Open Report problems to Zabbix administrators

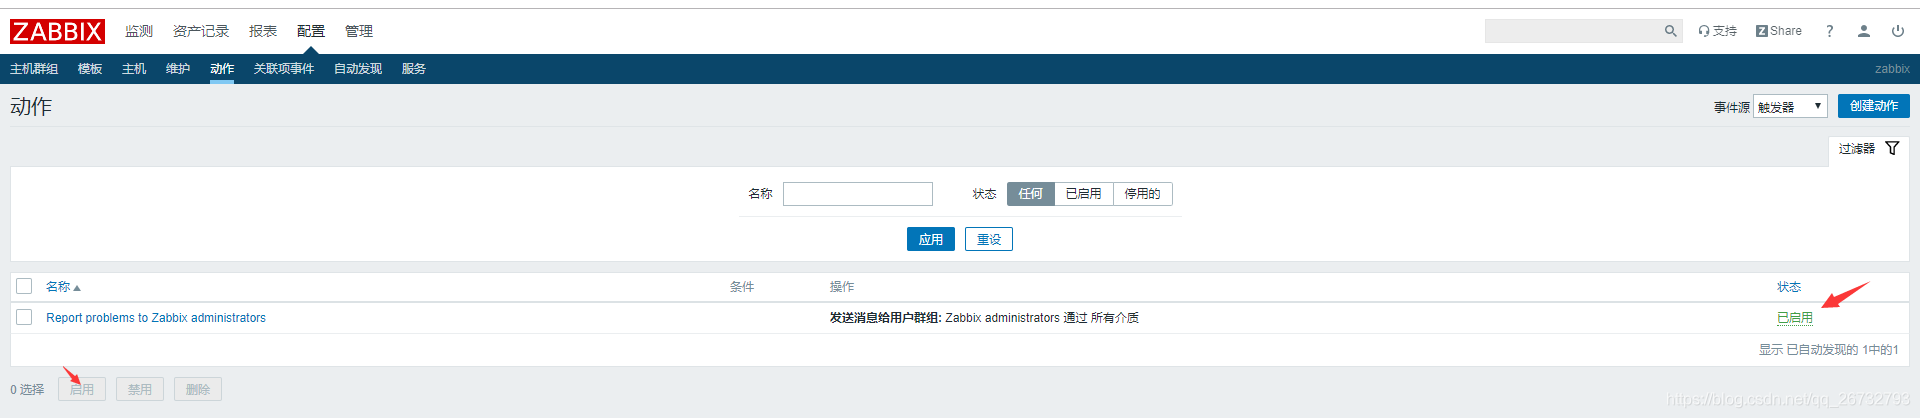click(x=156, y=318)
